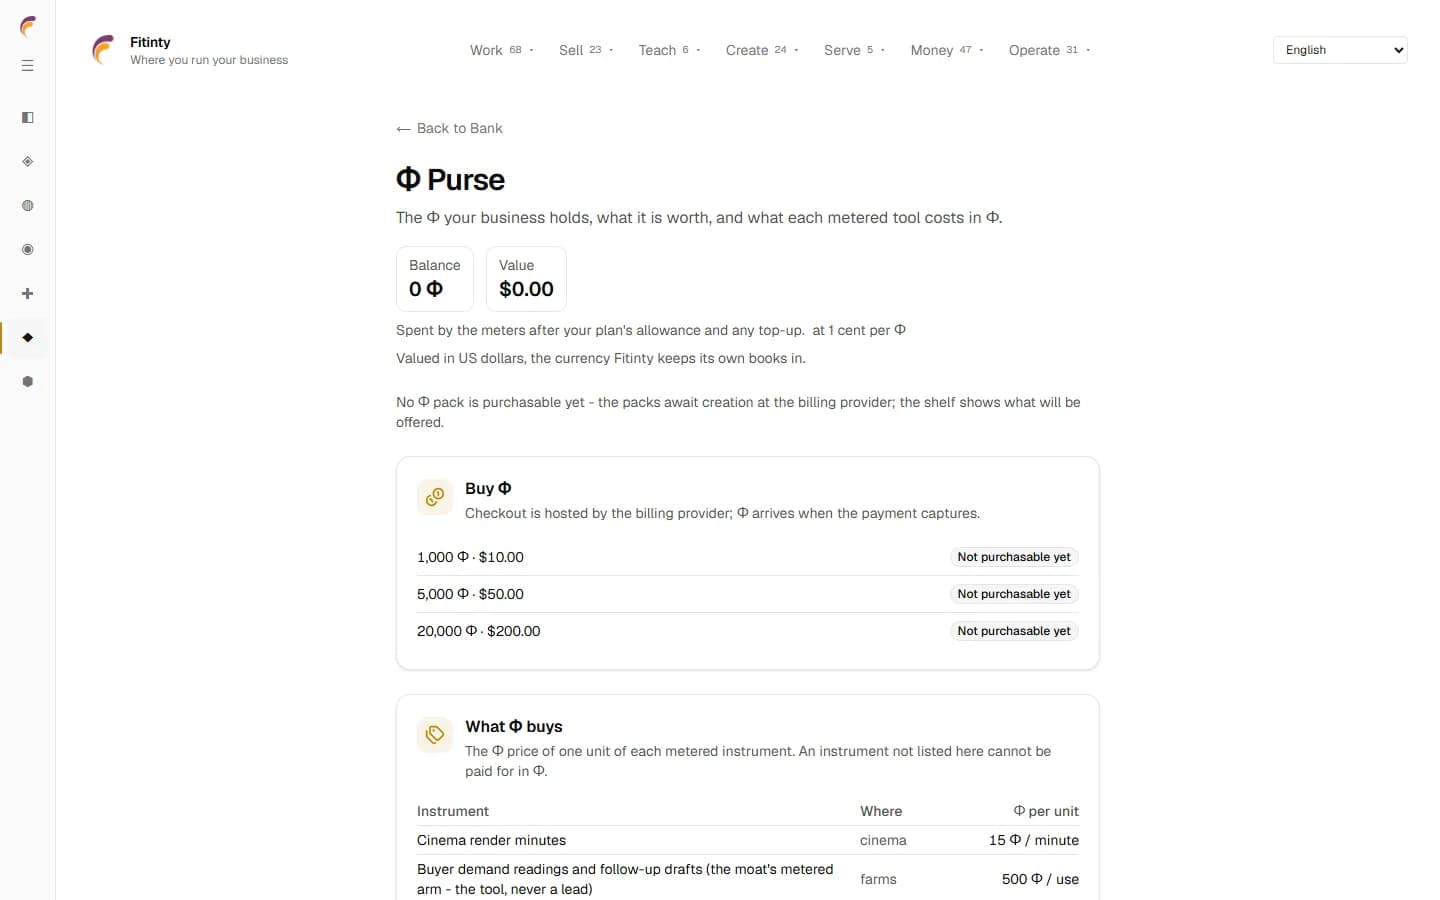This screenshot has height=900, width=1440.
Task: Click Not purchasable yet for 1,000 Φ pack
Action: [1014, 557]
